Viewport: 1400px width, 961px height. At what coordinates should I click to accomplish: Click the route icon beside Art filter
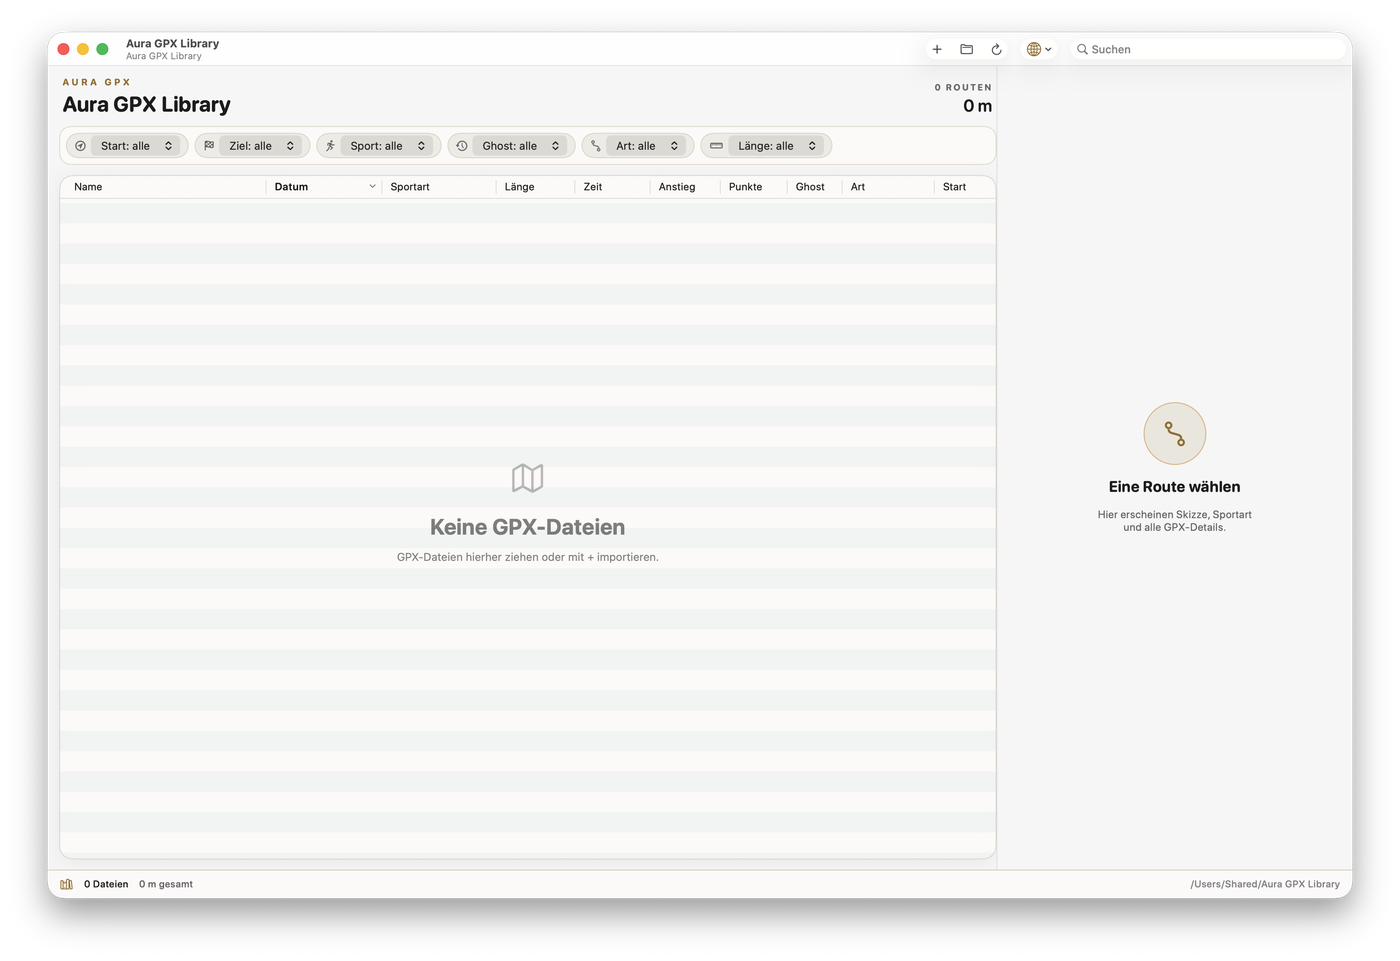(596, 146)
